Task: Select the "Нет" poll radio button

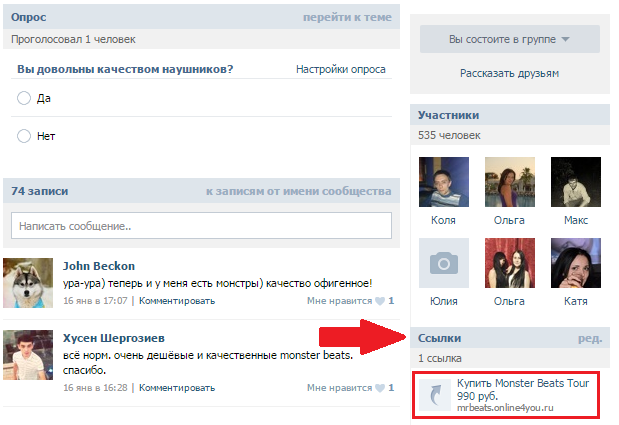Action: 24,136
